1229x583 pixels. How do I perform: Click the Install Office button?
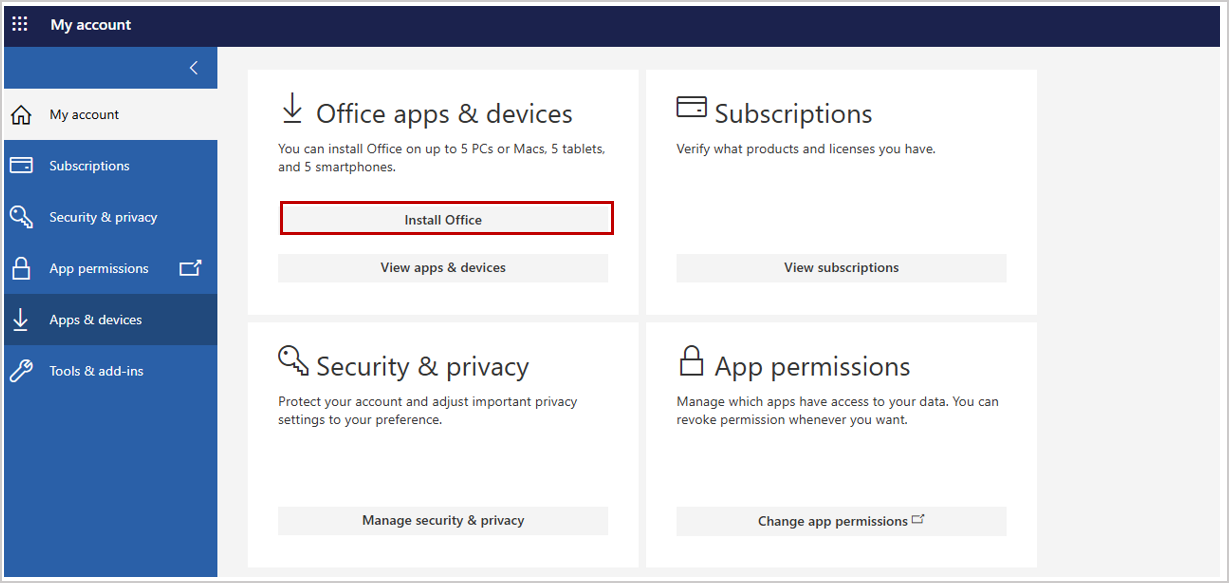coord(446,218)
